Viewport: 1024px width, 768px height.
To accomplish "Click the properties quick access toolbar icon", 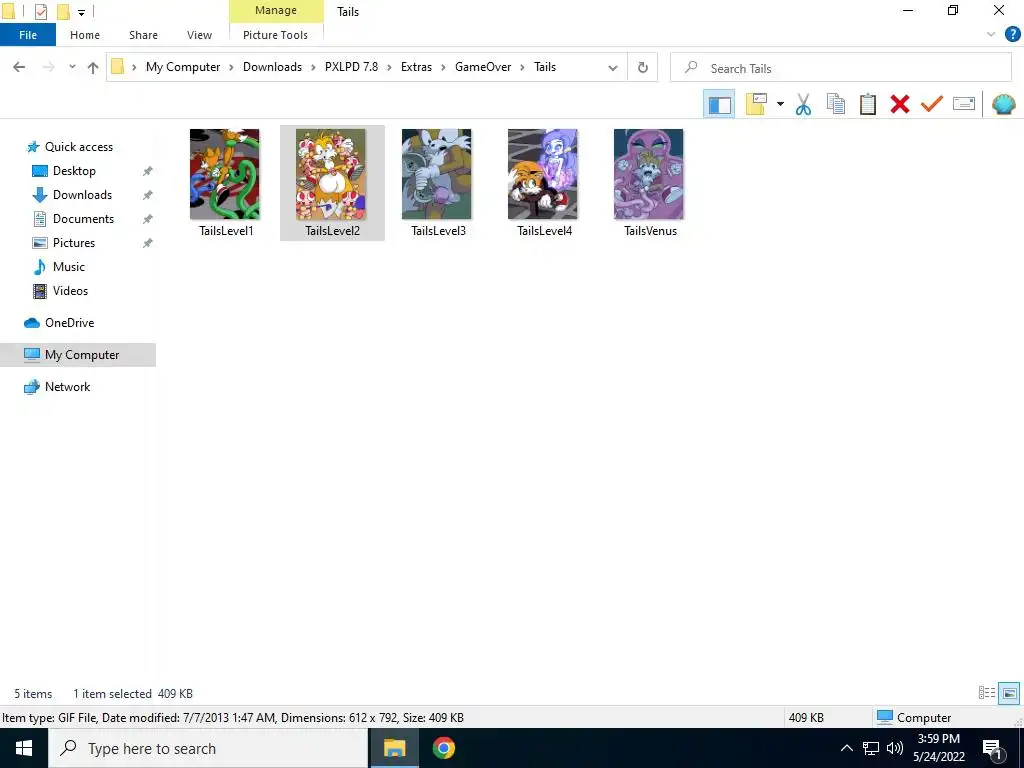I will (40, 12).
